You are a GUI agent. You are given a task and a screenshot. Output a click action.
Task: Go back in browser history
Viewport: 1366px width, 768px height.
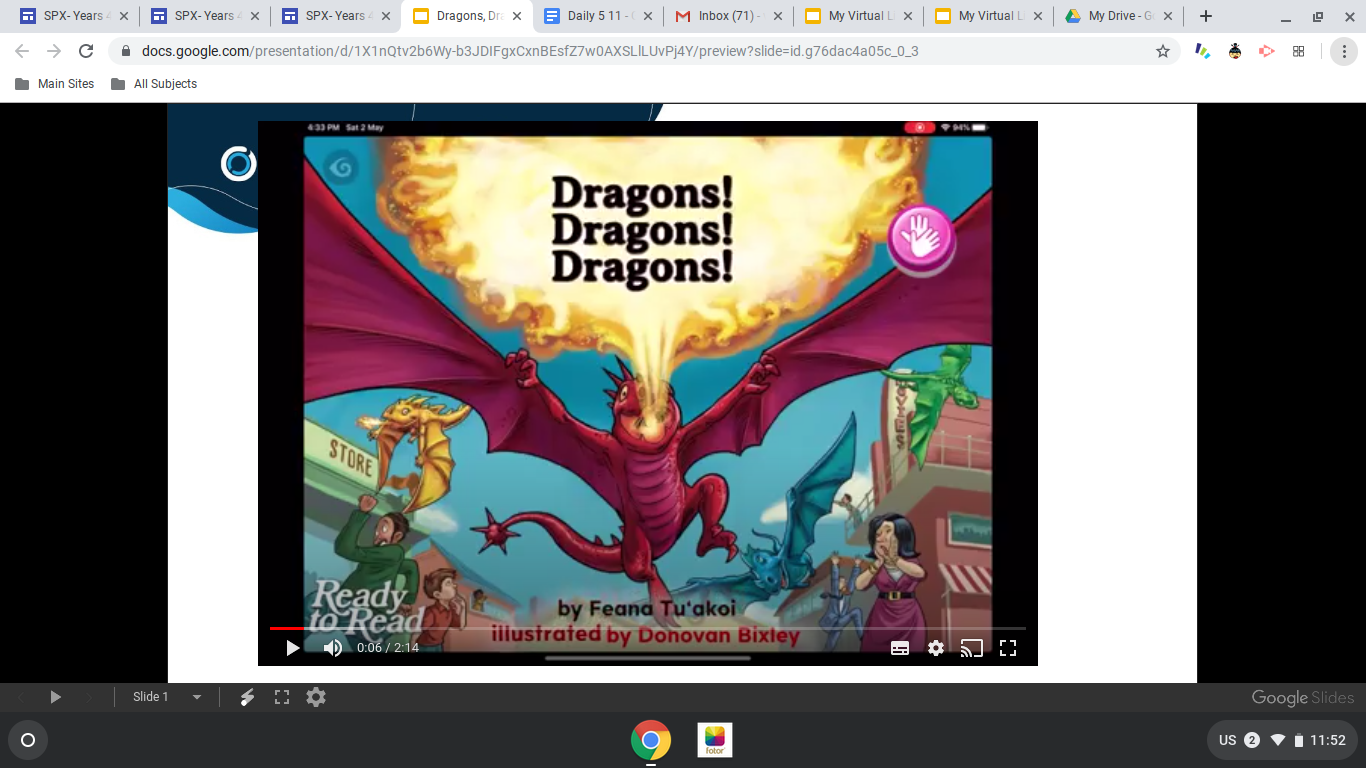tap(22, 51)
